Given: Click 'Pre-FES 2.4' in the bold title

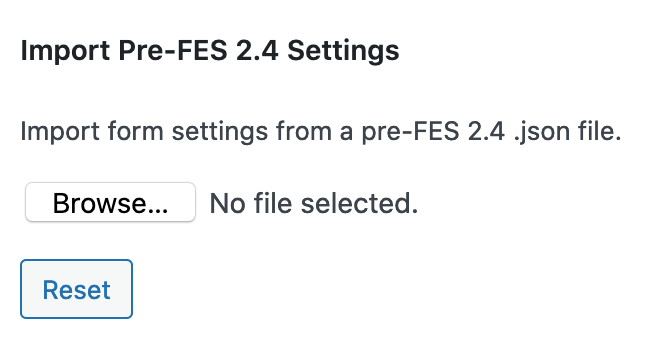Looking at the screenshot, I should point(198,51).
